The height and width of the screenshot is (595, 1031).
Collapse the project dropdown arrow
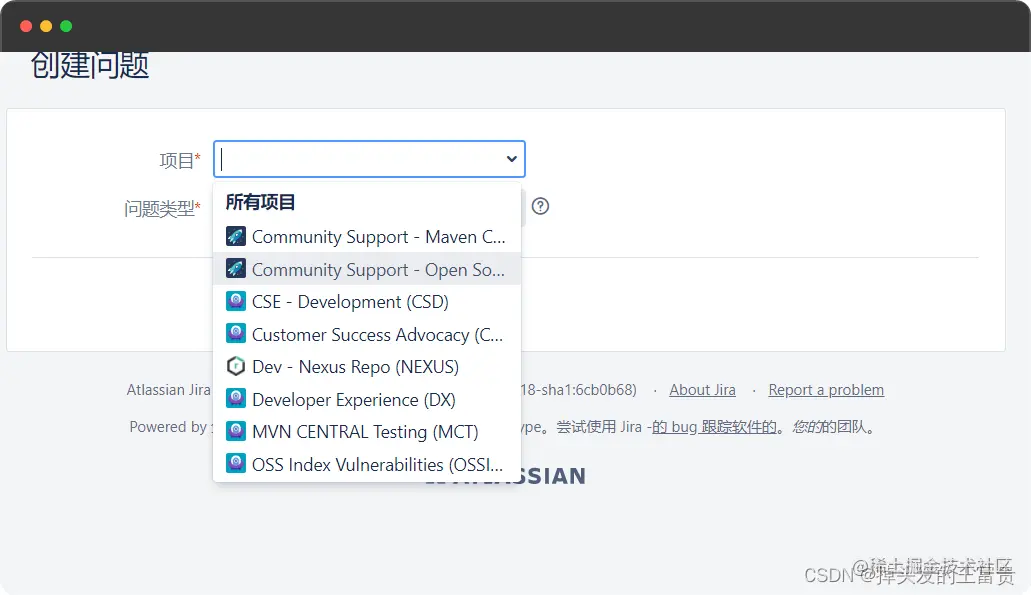pos(512,159)
